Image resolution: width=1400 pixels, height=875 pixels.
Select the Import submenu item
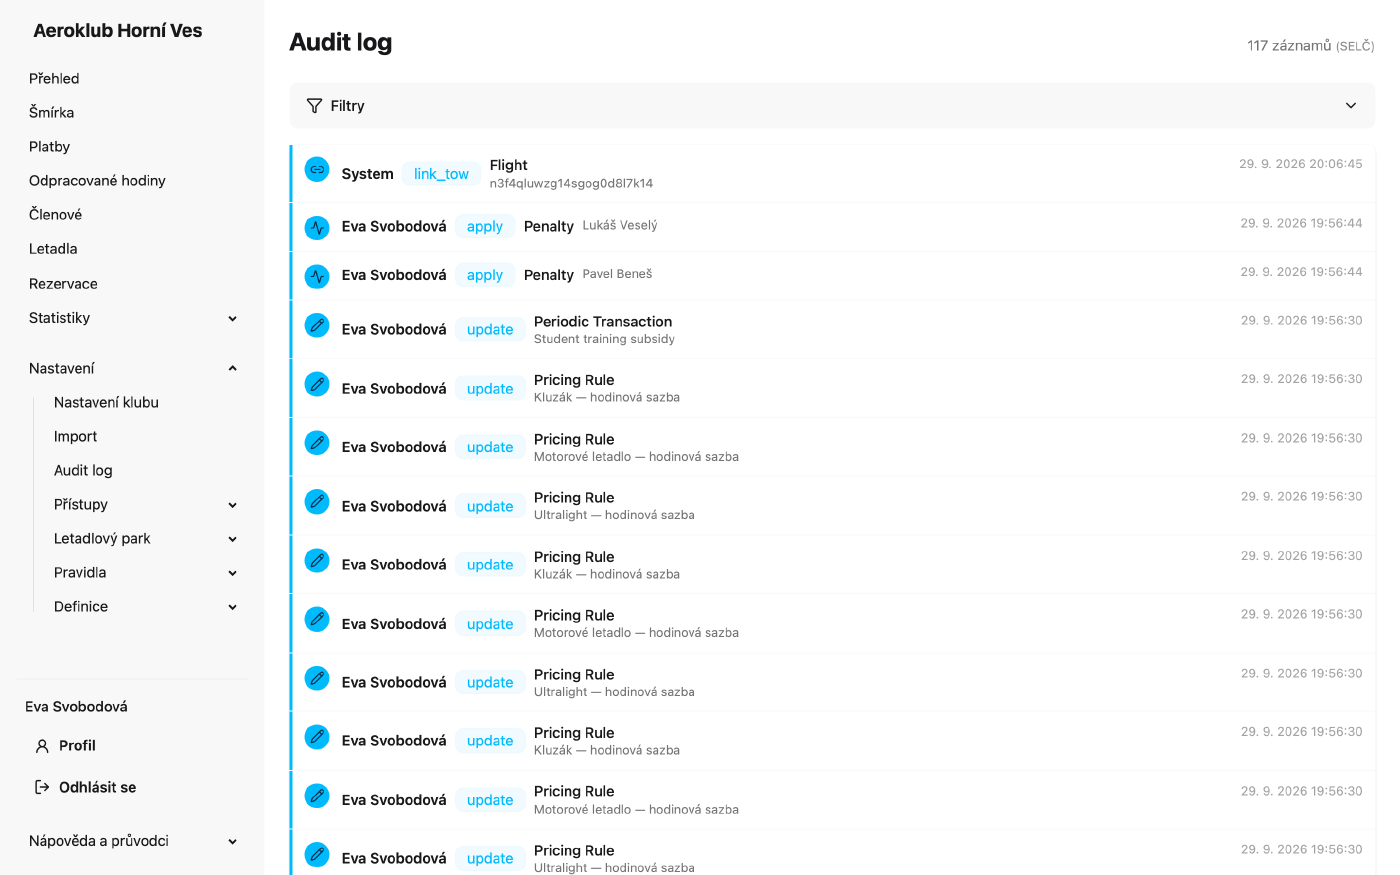coord(76,436)
